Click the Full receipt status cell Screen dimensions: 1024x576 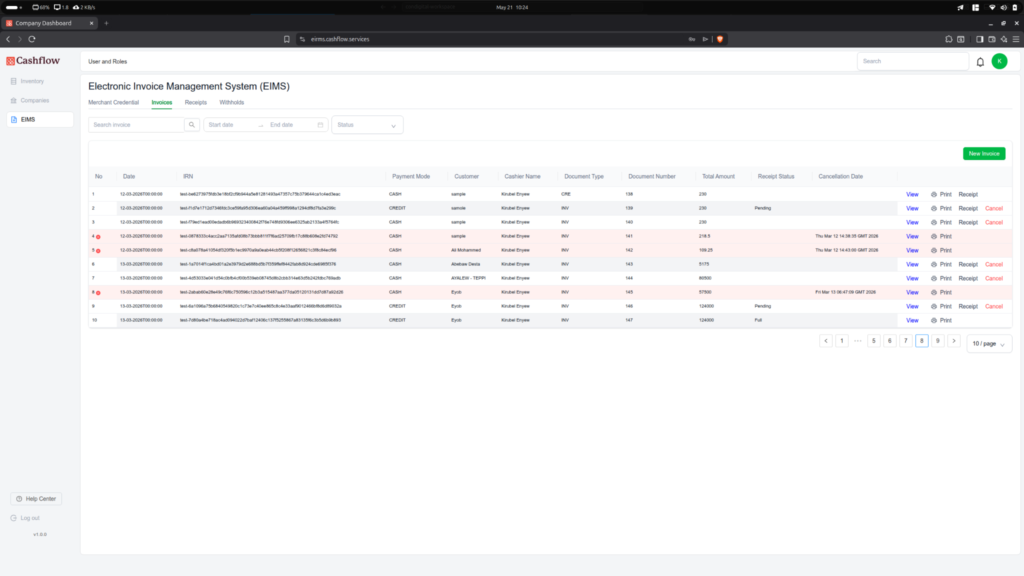[x=758, y=321]
